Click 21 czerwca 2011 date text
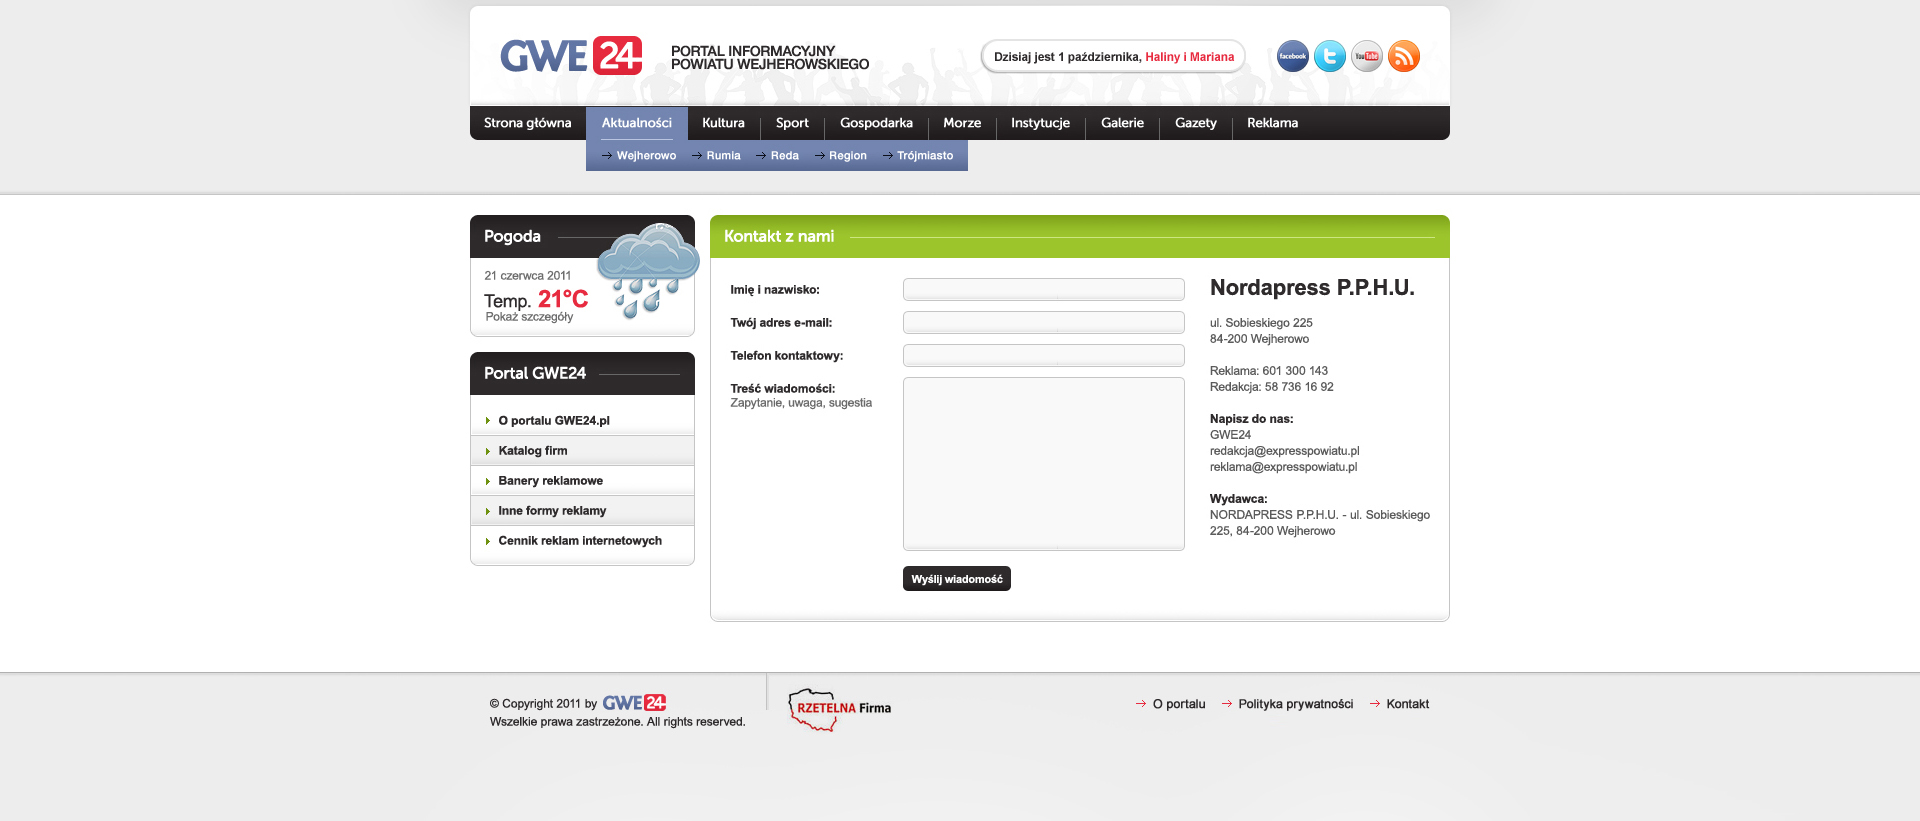This screenshot has height=821, width=1920. tap(527, 276)
